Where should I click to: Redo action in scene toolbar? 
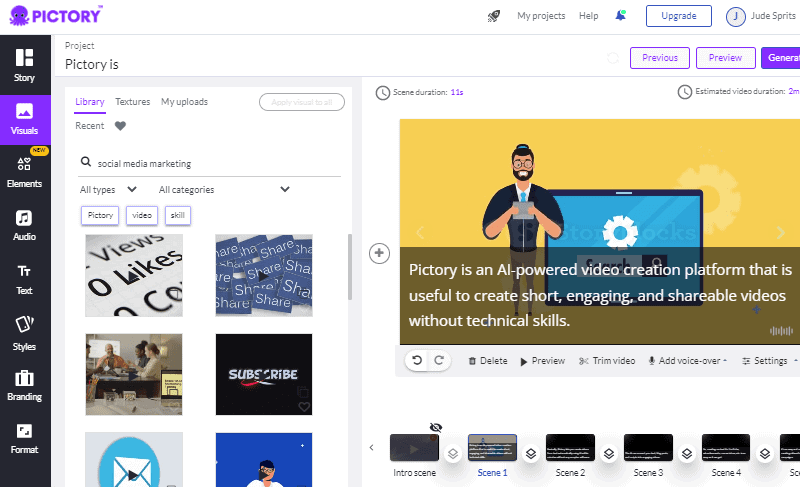point(439,361)
